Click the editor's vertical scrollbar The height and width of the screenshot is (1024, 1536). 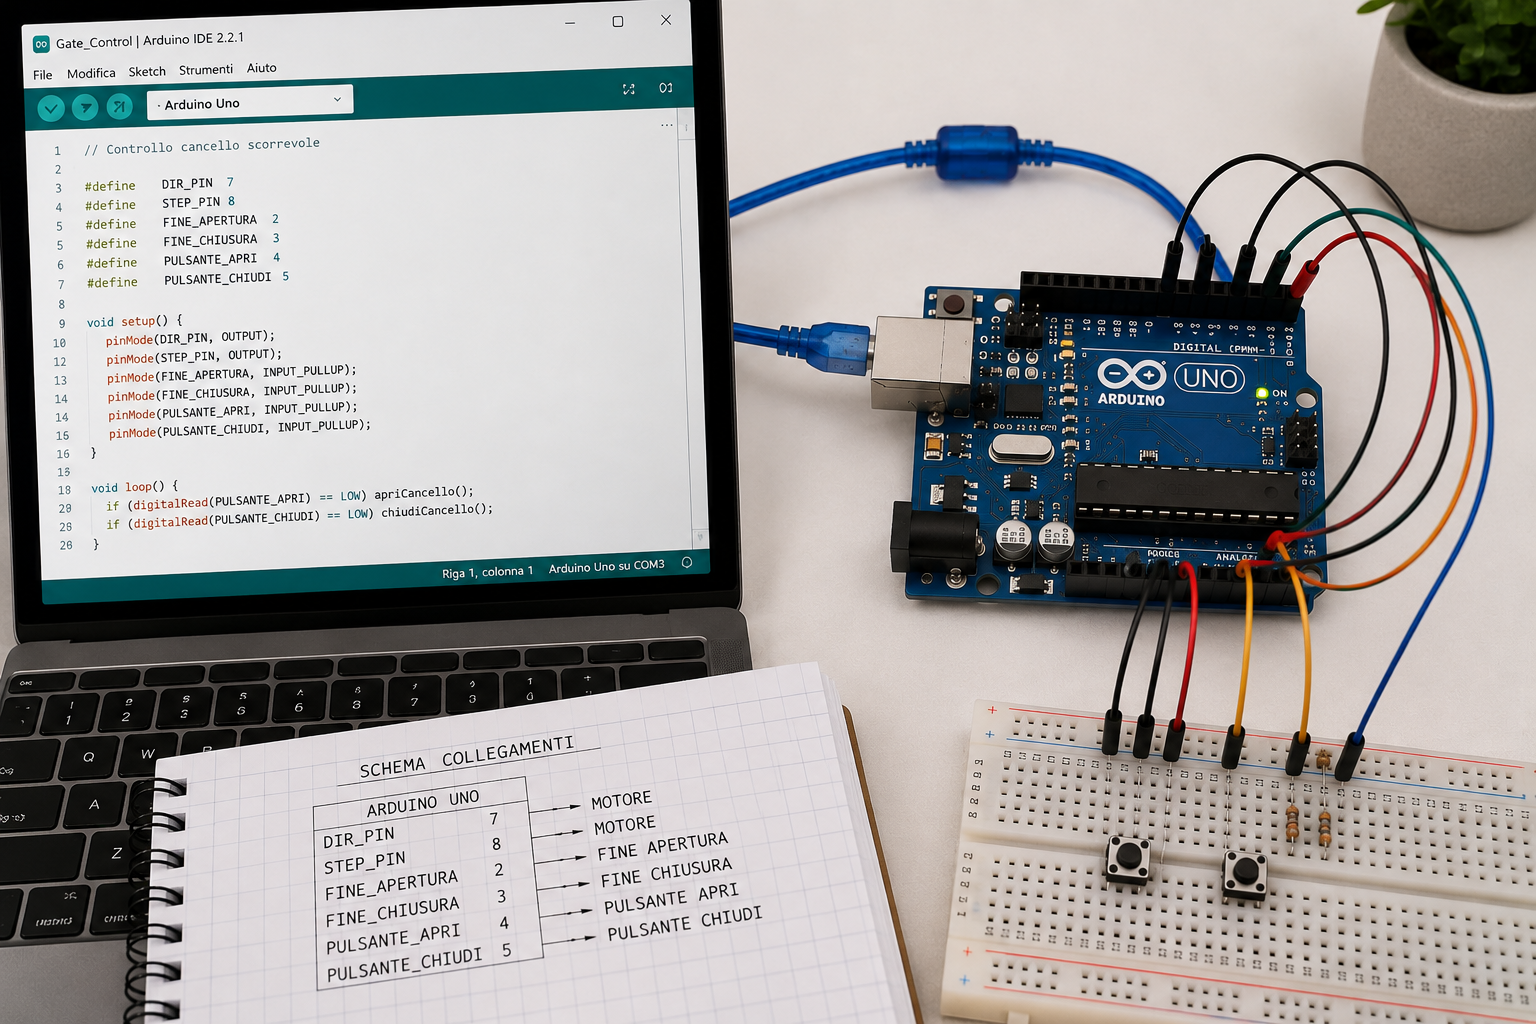(692, 330)
